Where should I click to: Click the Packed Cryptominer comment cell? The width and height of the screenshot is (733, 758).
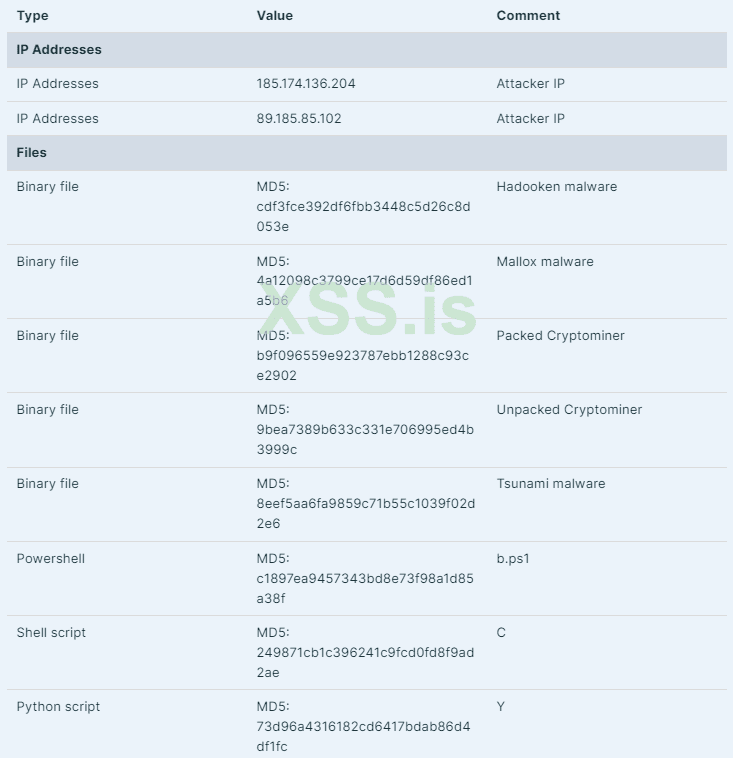point(560,336)
